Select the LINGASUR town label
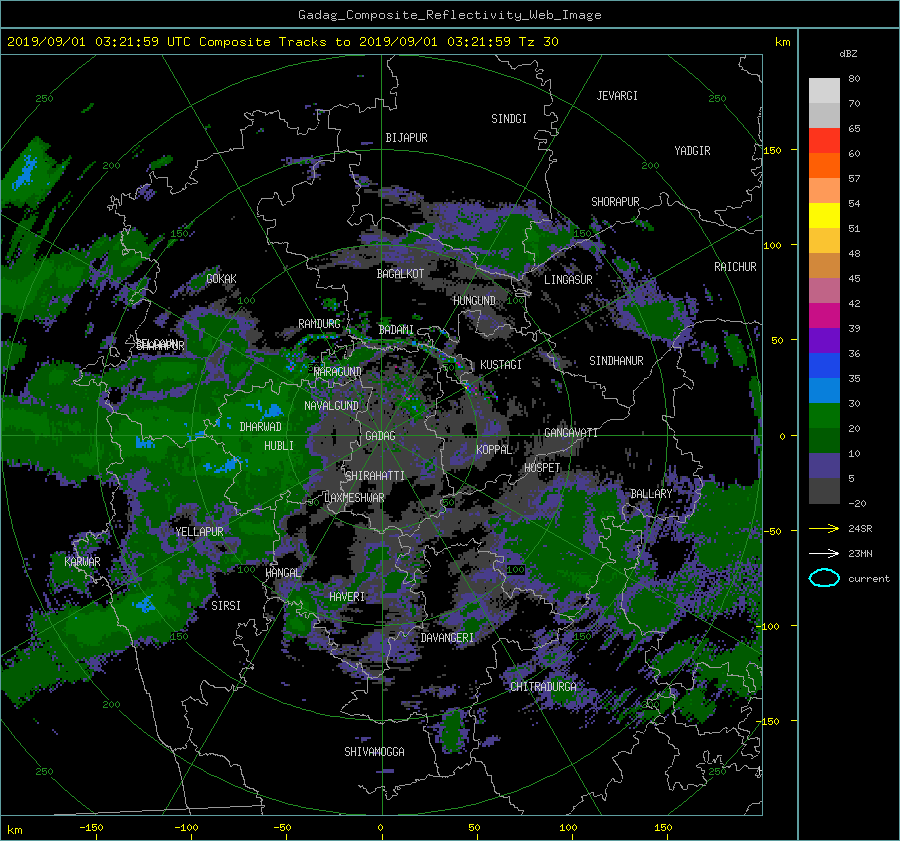 point(568,280)
